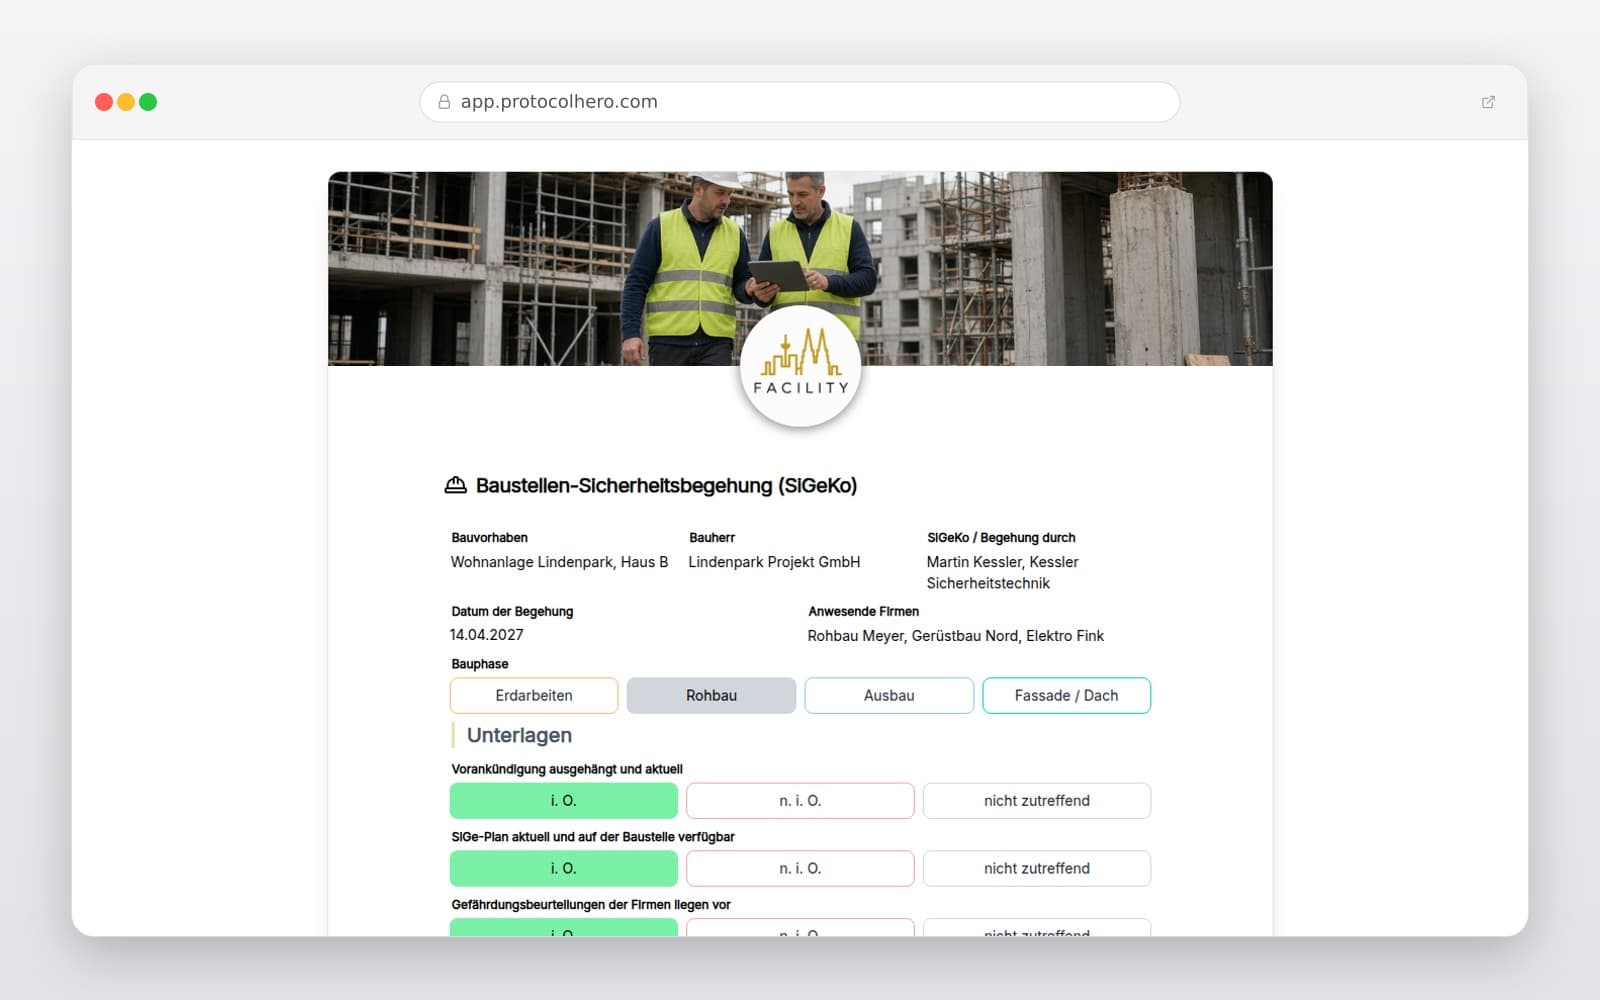Mark Vorankündigung ausgehängt as n. i. O.
Image resolution: width=1600 pixels, height=1000 pixels.
(x=800, y=801)
